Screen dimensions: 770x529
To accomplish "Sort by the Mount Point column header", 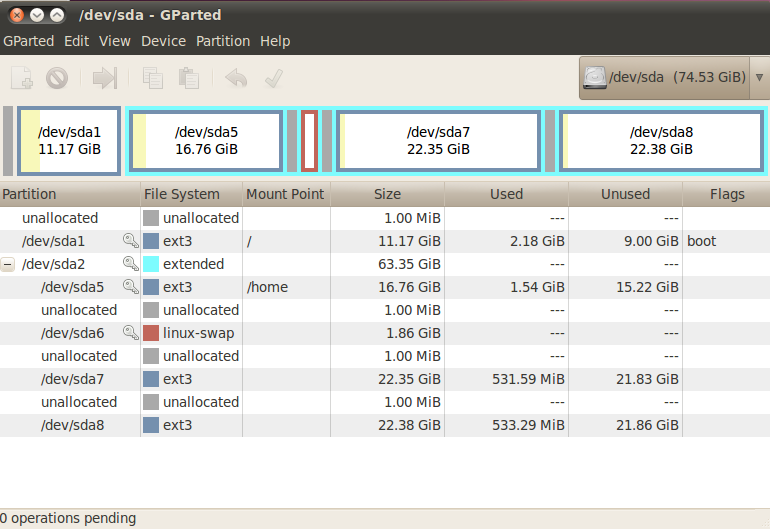I will [286, 194].
